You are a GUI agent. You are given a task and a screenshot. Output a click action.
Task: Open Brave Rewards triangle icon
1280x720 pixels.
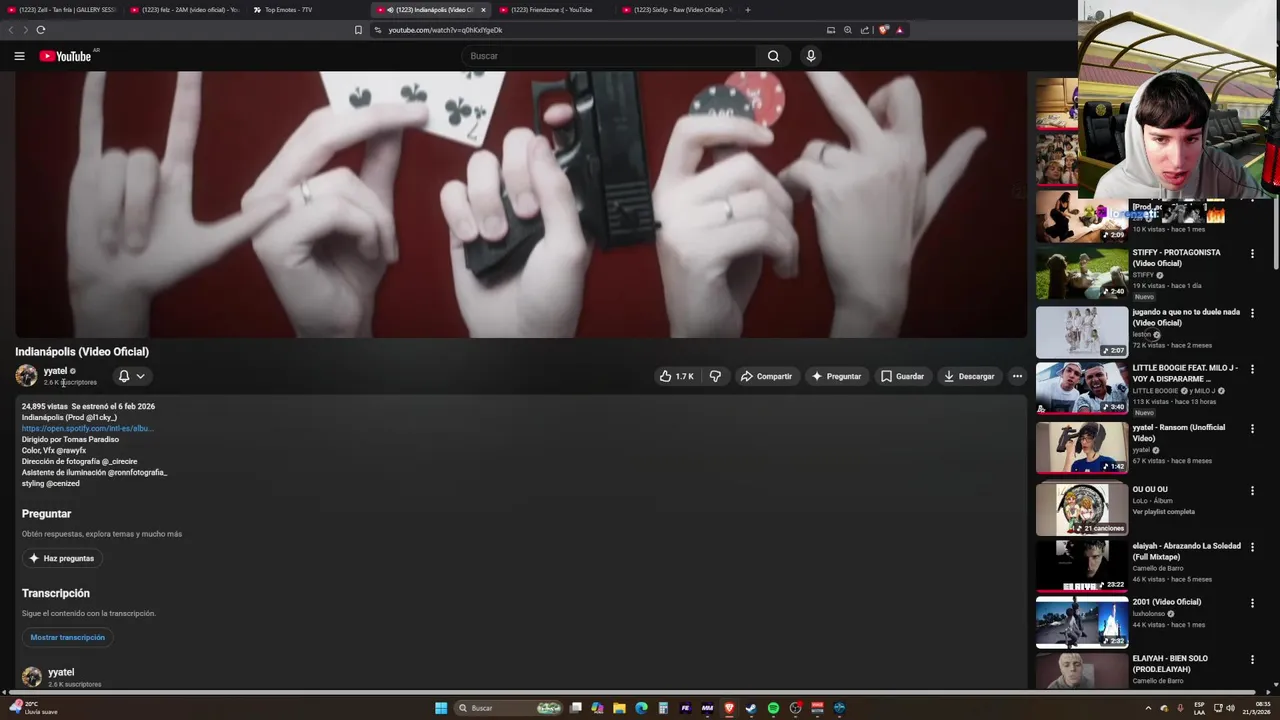899,30
